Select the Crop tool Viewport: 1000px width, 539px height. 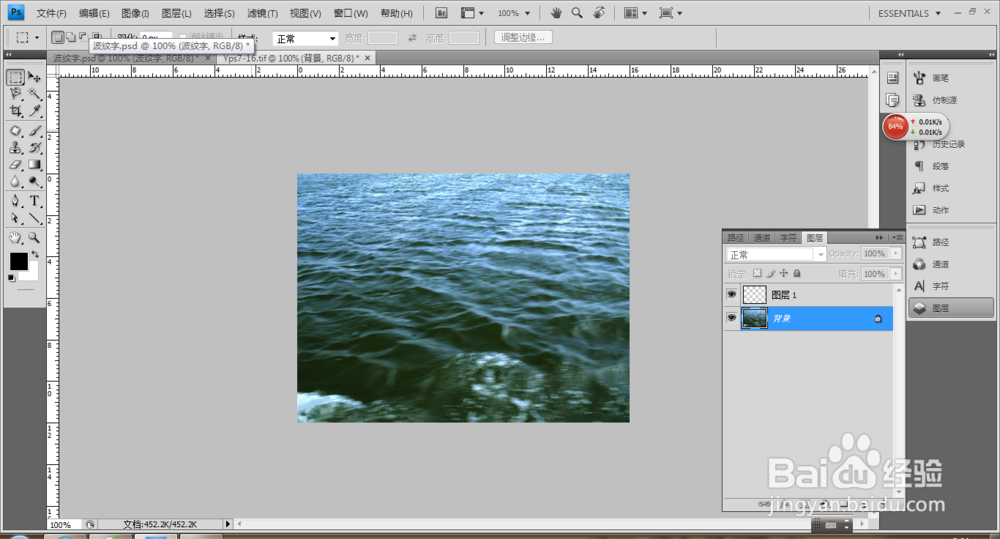click(16, 111)
